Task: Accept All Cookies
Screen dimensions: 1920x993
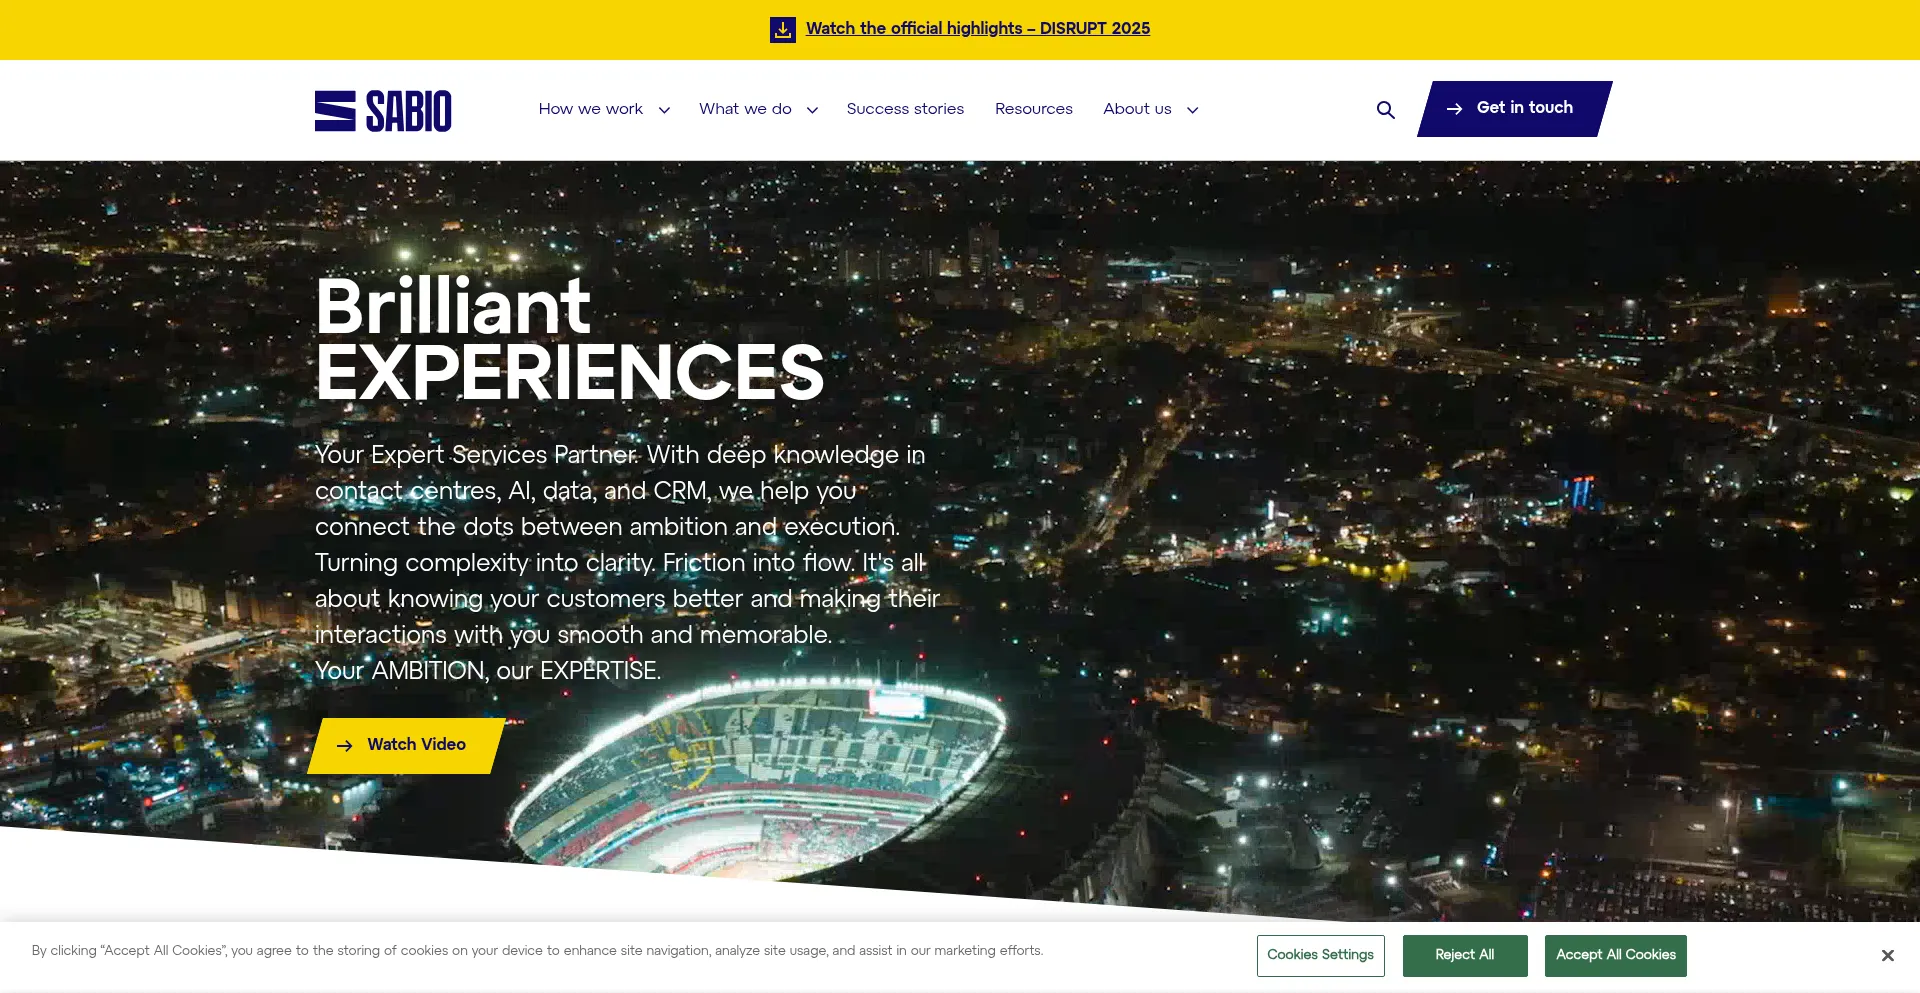Action: (1616, 956)
